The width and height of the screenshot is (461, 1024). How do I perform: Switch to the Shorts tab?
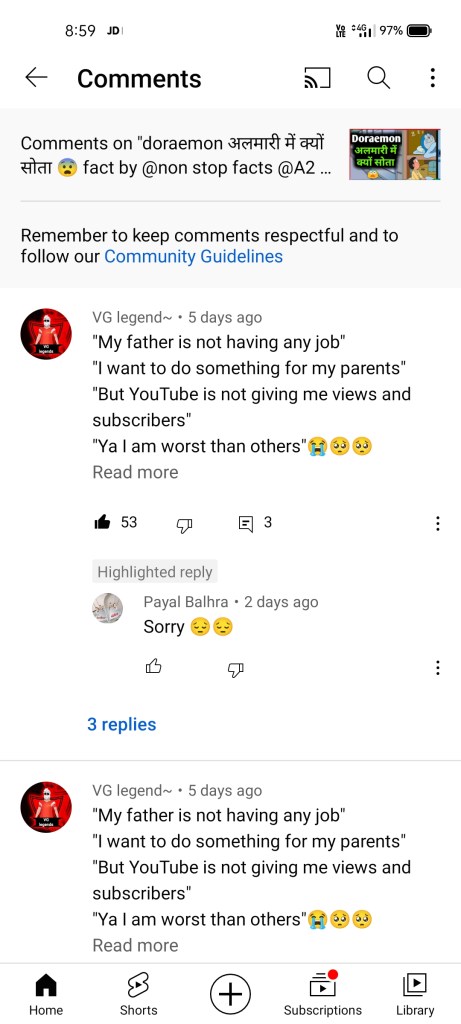tap(138, 993)
